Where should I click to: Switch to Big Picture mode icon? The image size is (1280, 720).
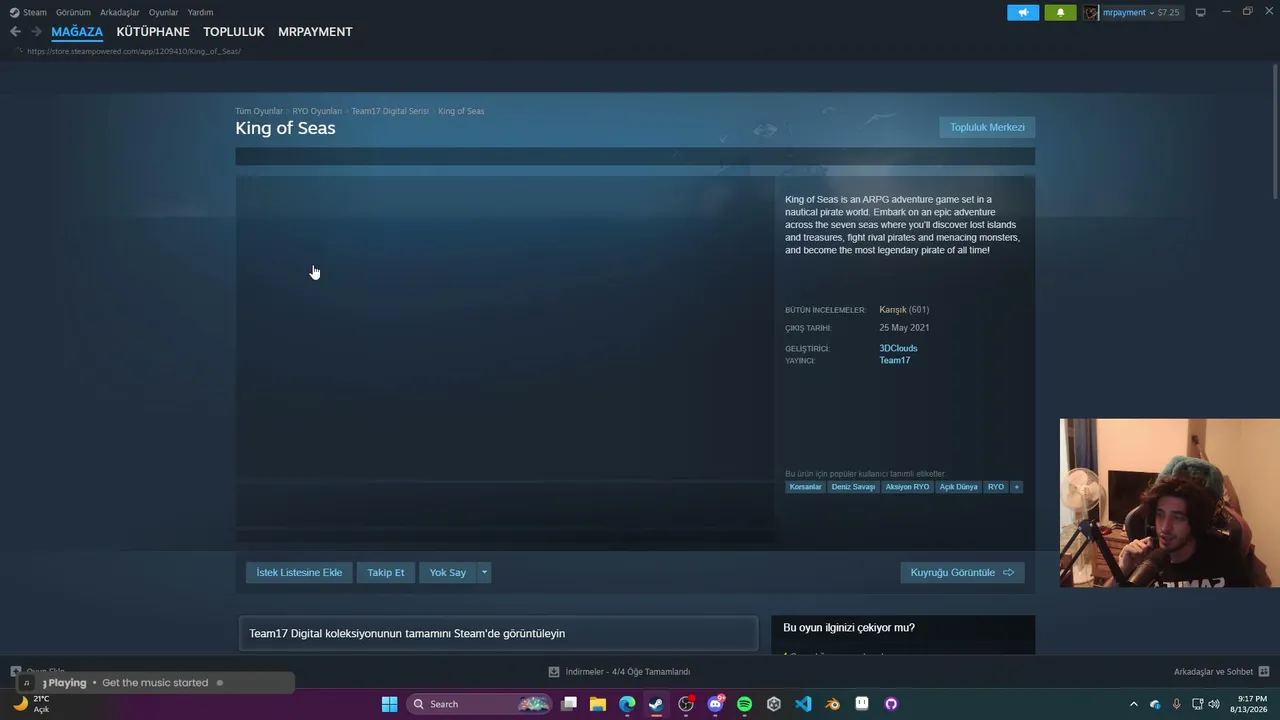click(x=1200, y=13)
